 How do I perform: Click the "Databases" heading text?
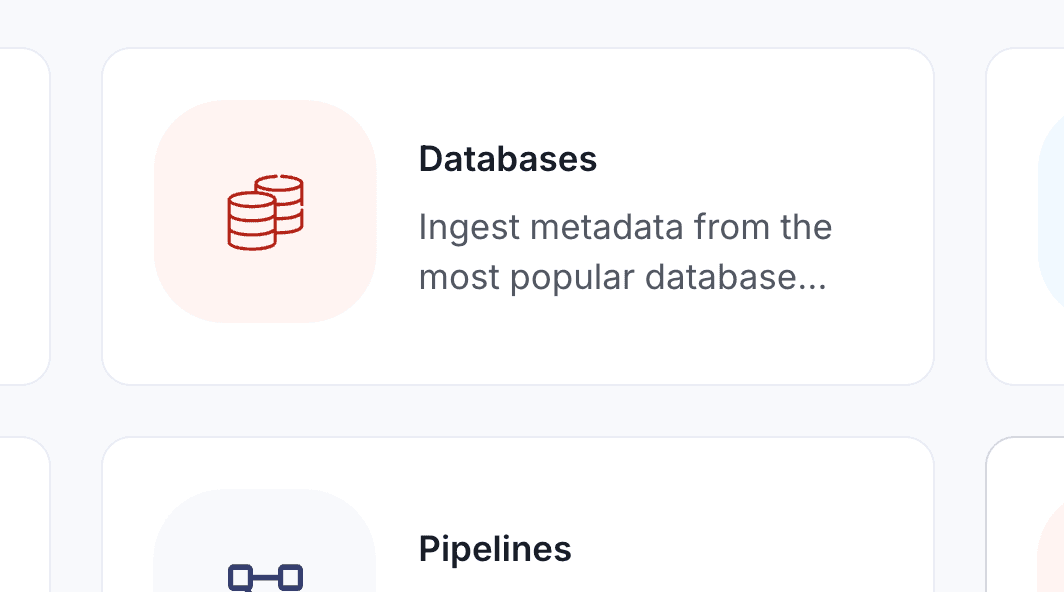507,159
